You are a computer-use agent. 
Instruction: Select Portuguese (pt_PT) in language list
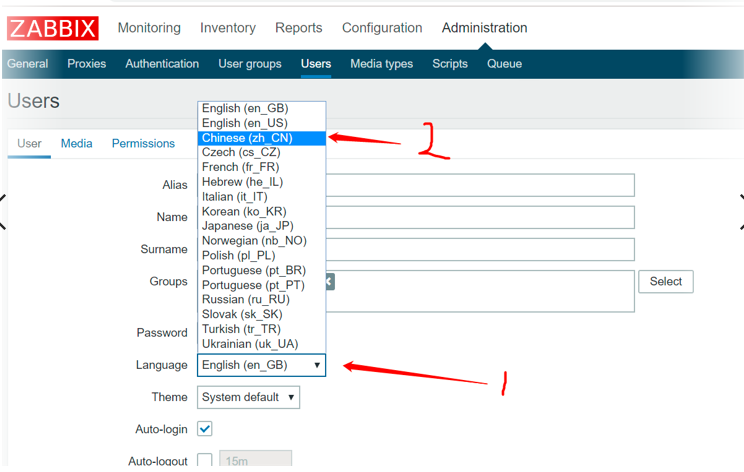click(261, 285)
